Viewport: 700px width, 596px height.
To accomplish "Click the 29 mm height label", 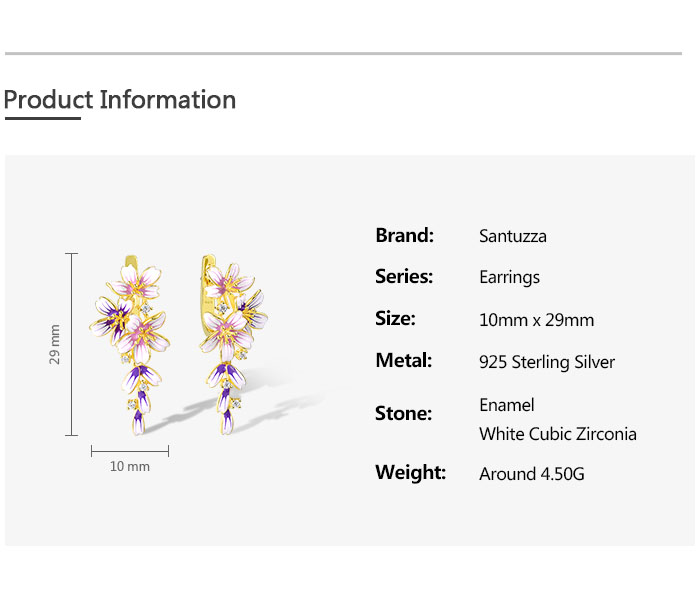I will coord(54,344).
